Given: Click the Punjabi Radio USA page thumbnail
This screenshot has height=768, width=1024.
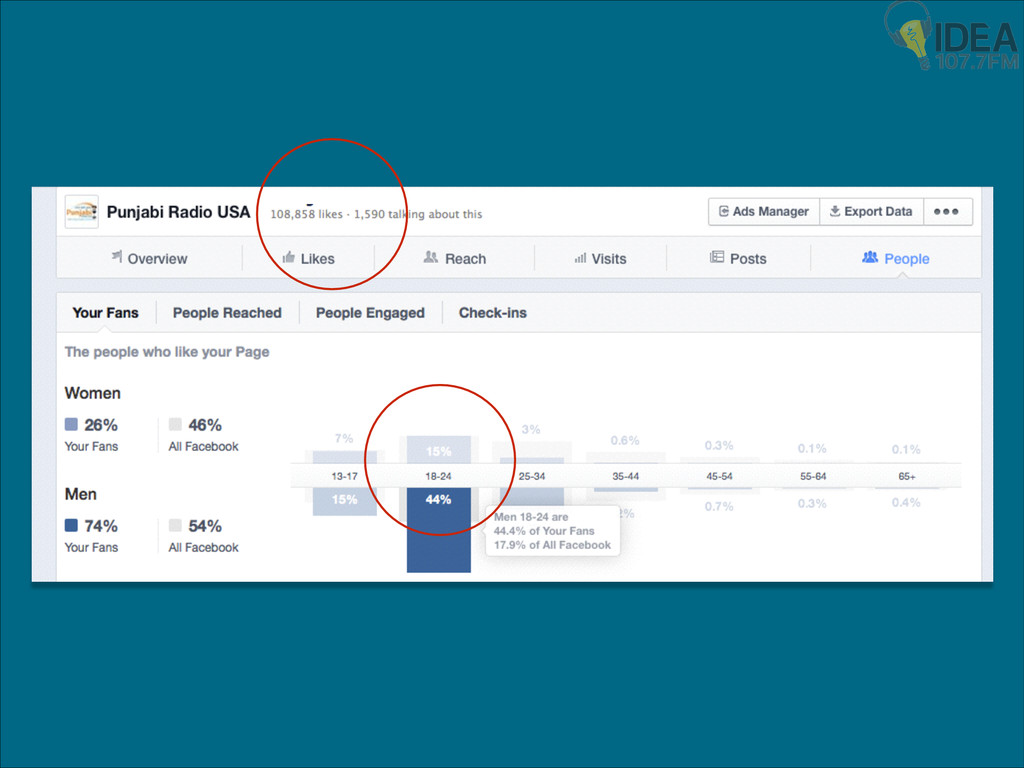Looking at the screenshot, I should coord(82,212).
